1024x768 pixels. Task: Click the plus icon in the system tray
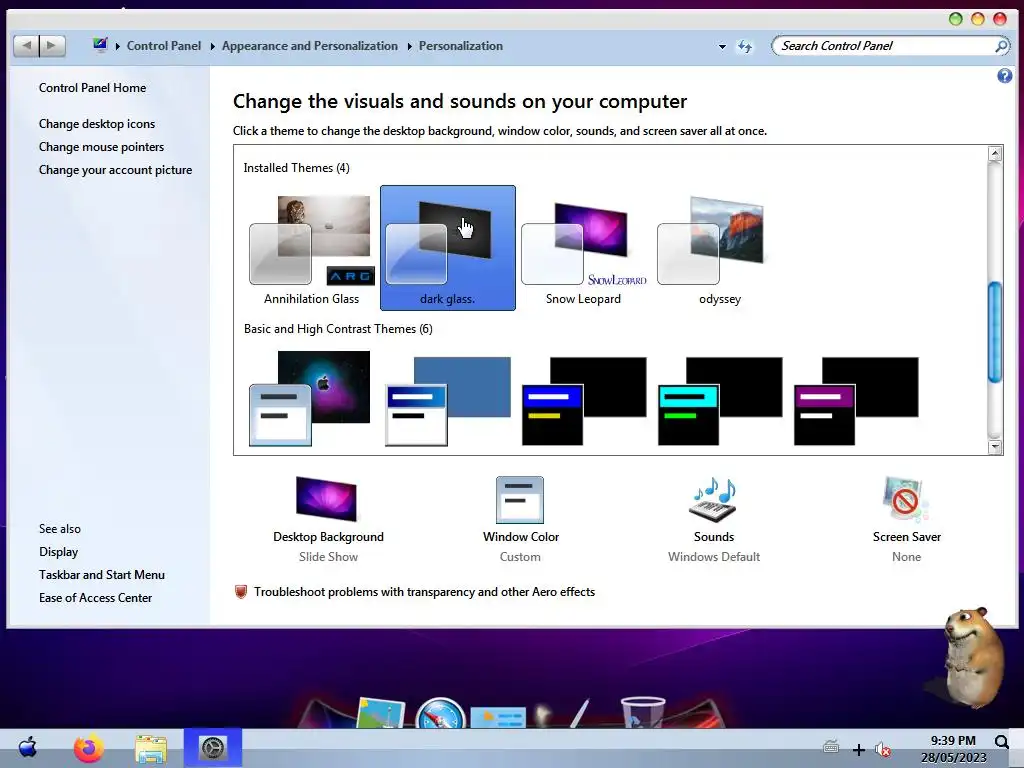[859, 750]
